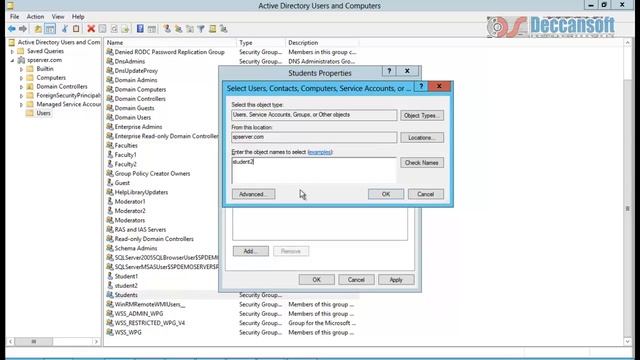Screen dimensions: 640x360
Task: Click the Cut scissors icon
Action: tap(64, 29)
